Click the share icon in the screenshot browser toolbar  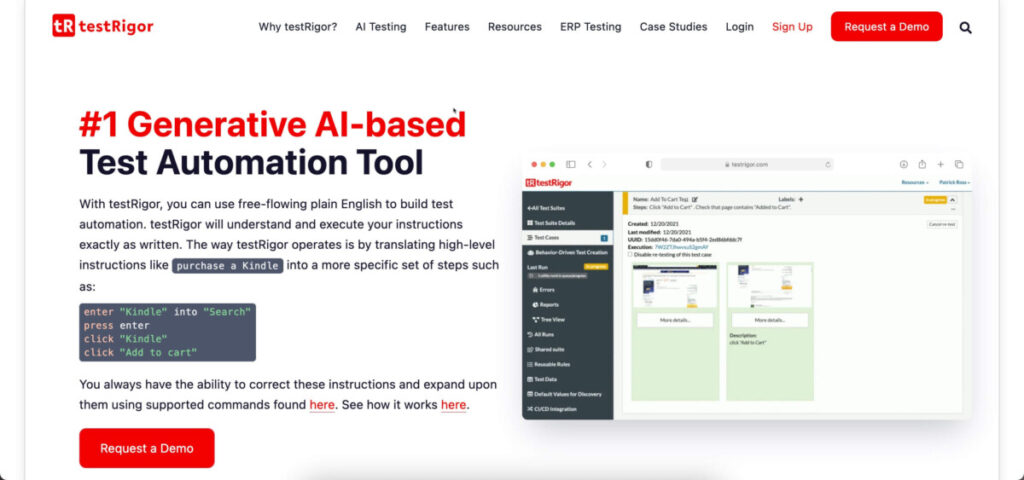pyautogui.click(x=922, y=165)
